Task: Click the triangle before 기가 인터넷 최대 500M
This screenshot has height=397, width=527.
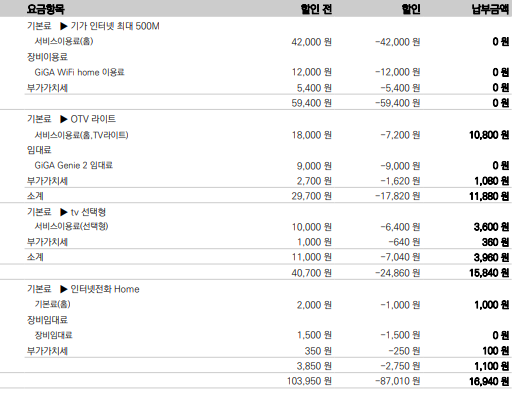Action: (64, 26)
